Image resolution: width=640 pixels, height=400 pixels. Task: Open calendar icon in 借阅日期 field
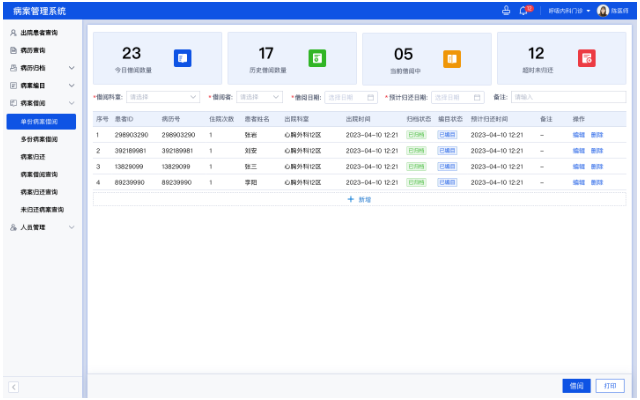pyautogui.click(x=371, y=97)
